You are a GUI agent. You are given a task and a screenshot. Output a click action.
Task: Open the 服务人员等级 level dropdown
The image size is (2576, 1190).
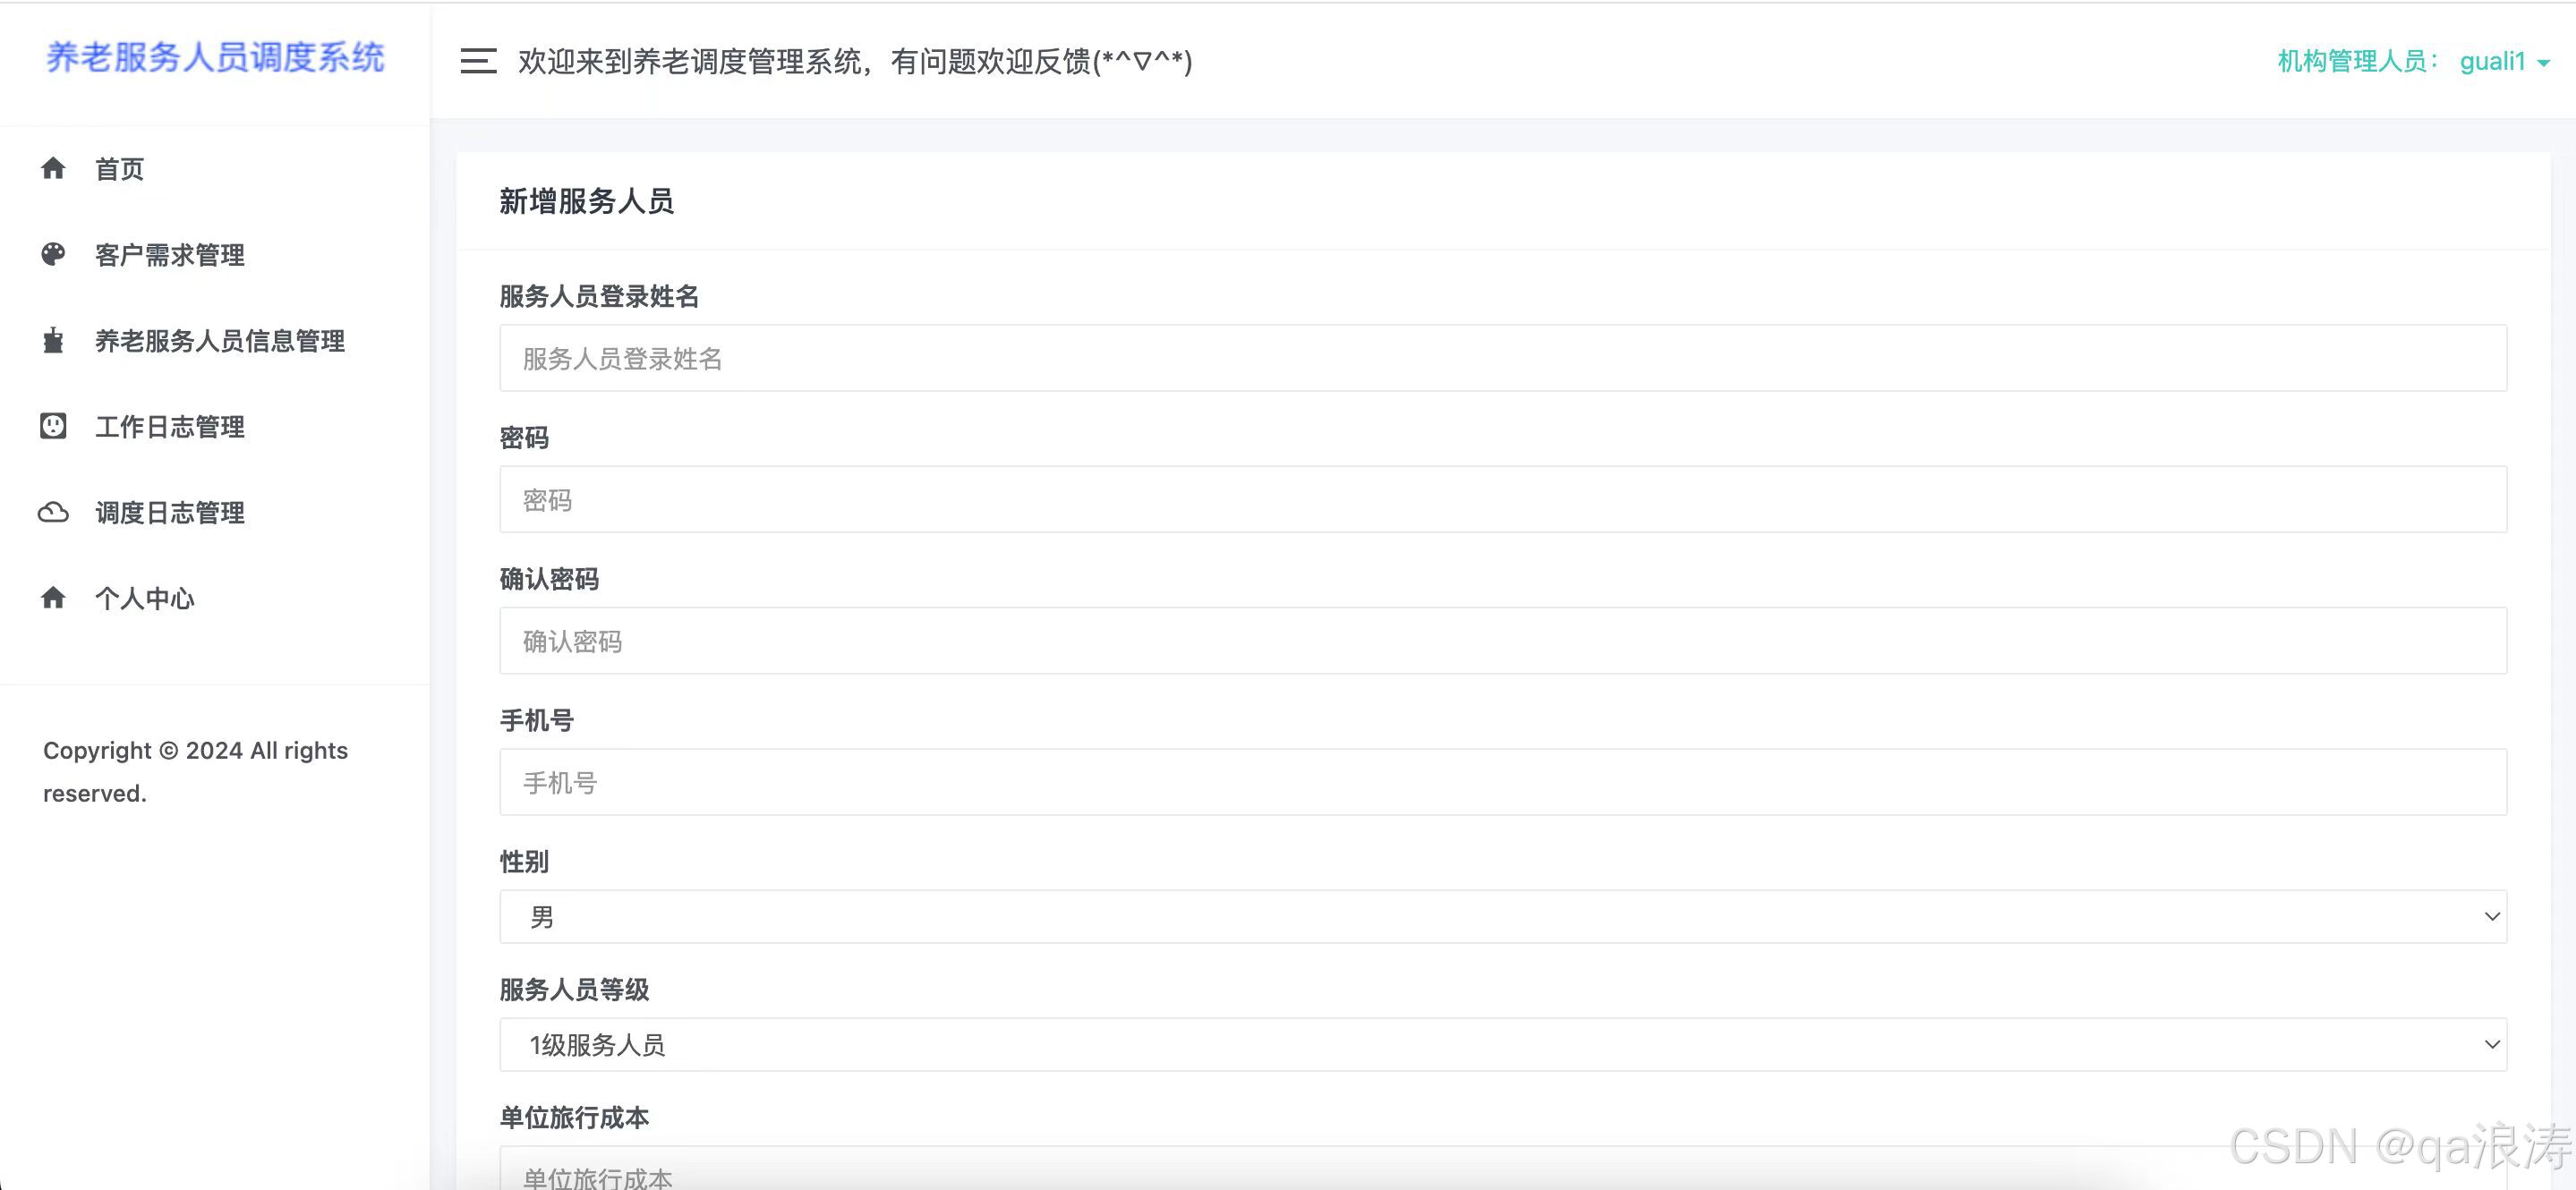pyautogui.click(x=1502, y=1044)
